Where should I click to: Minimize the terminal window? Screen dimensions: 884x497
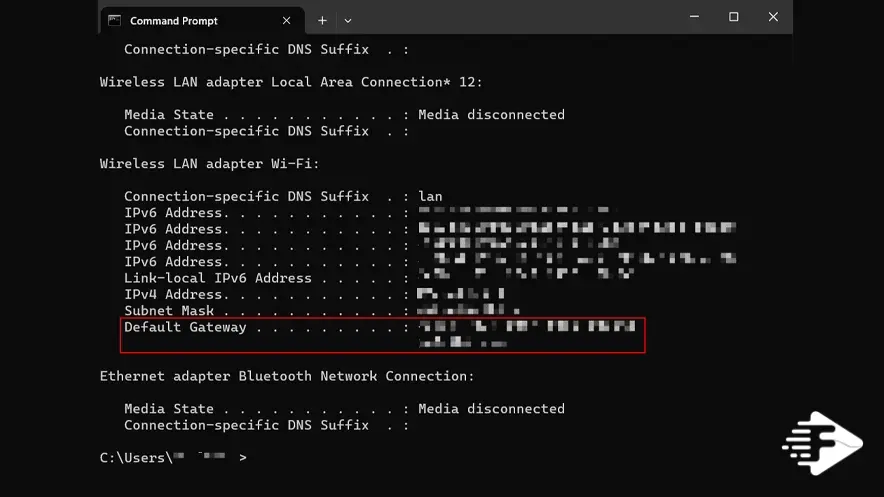tap(694, 17)
